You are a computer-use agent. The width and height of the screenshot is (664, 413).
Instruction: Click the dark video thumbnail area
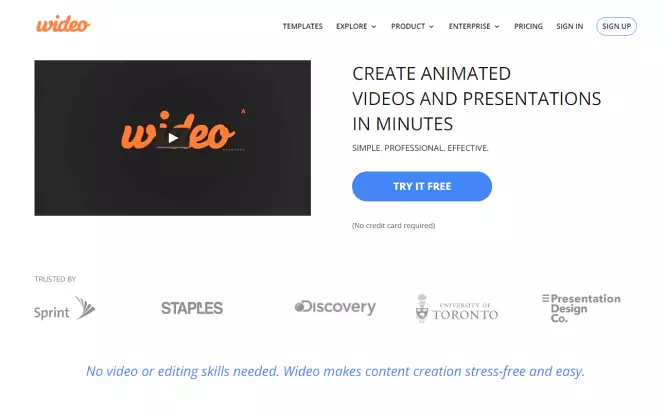coord(172,138)
